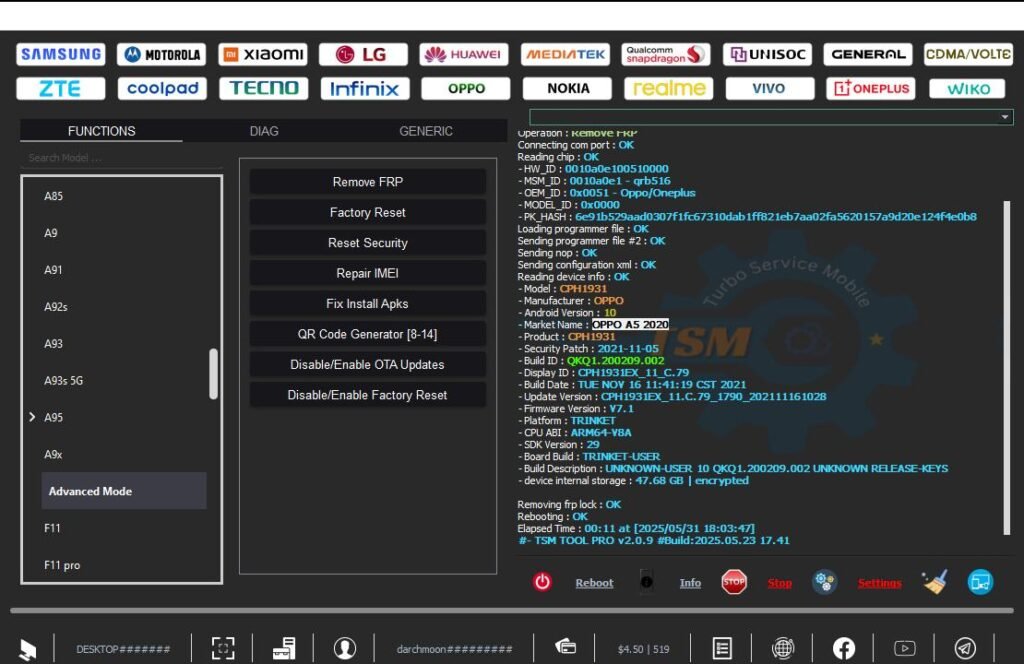Select the OPPO brand logo
The width and height of the screenshot is (1024, 664).
coord(466,88)
